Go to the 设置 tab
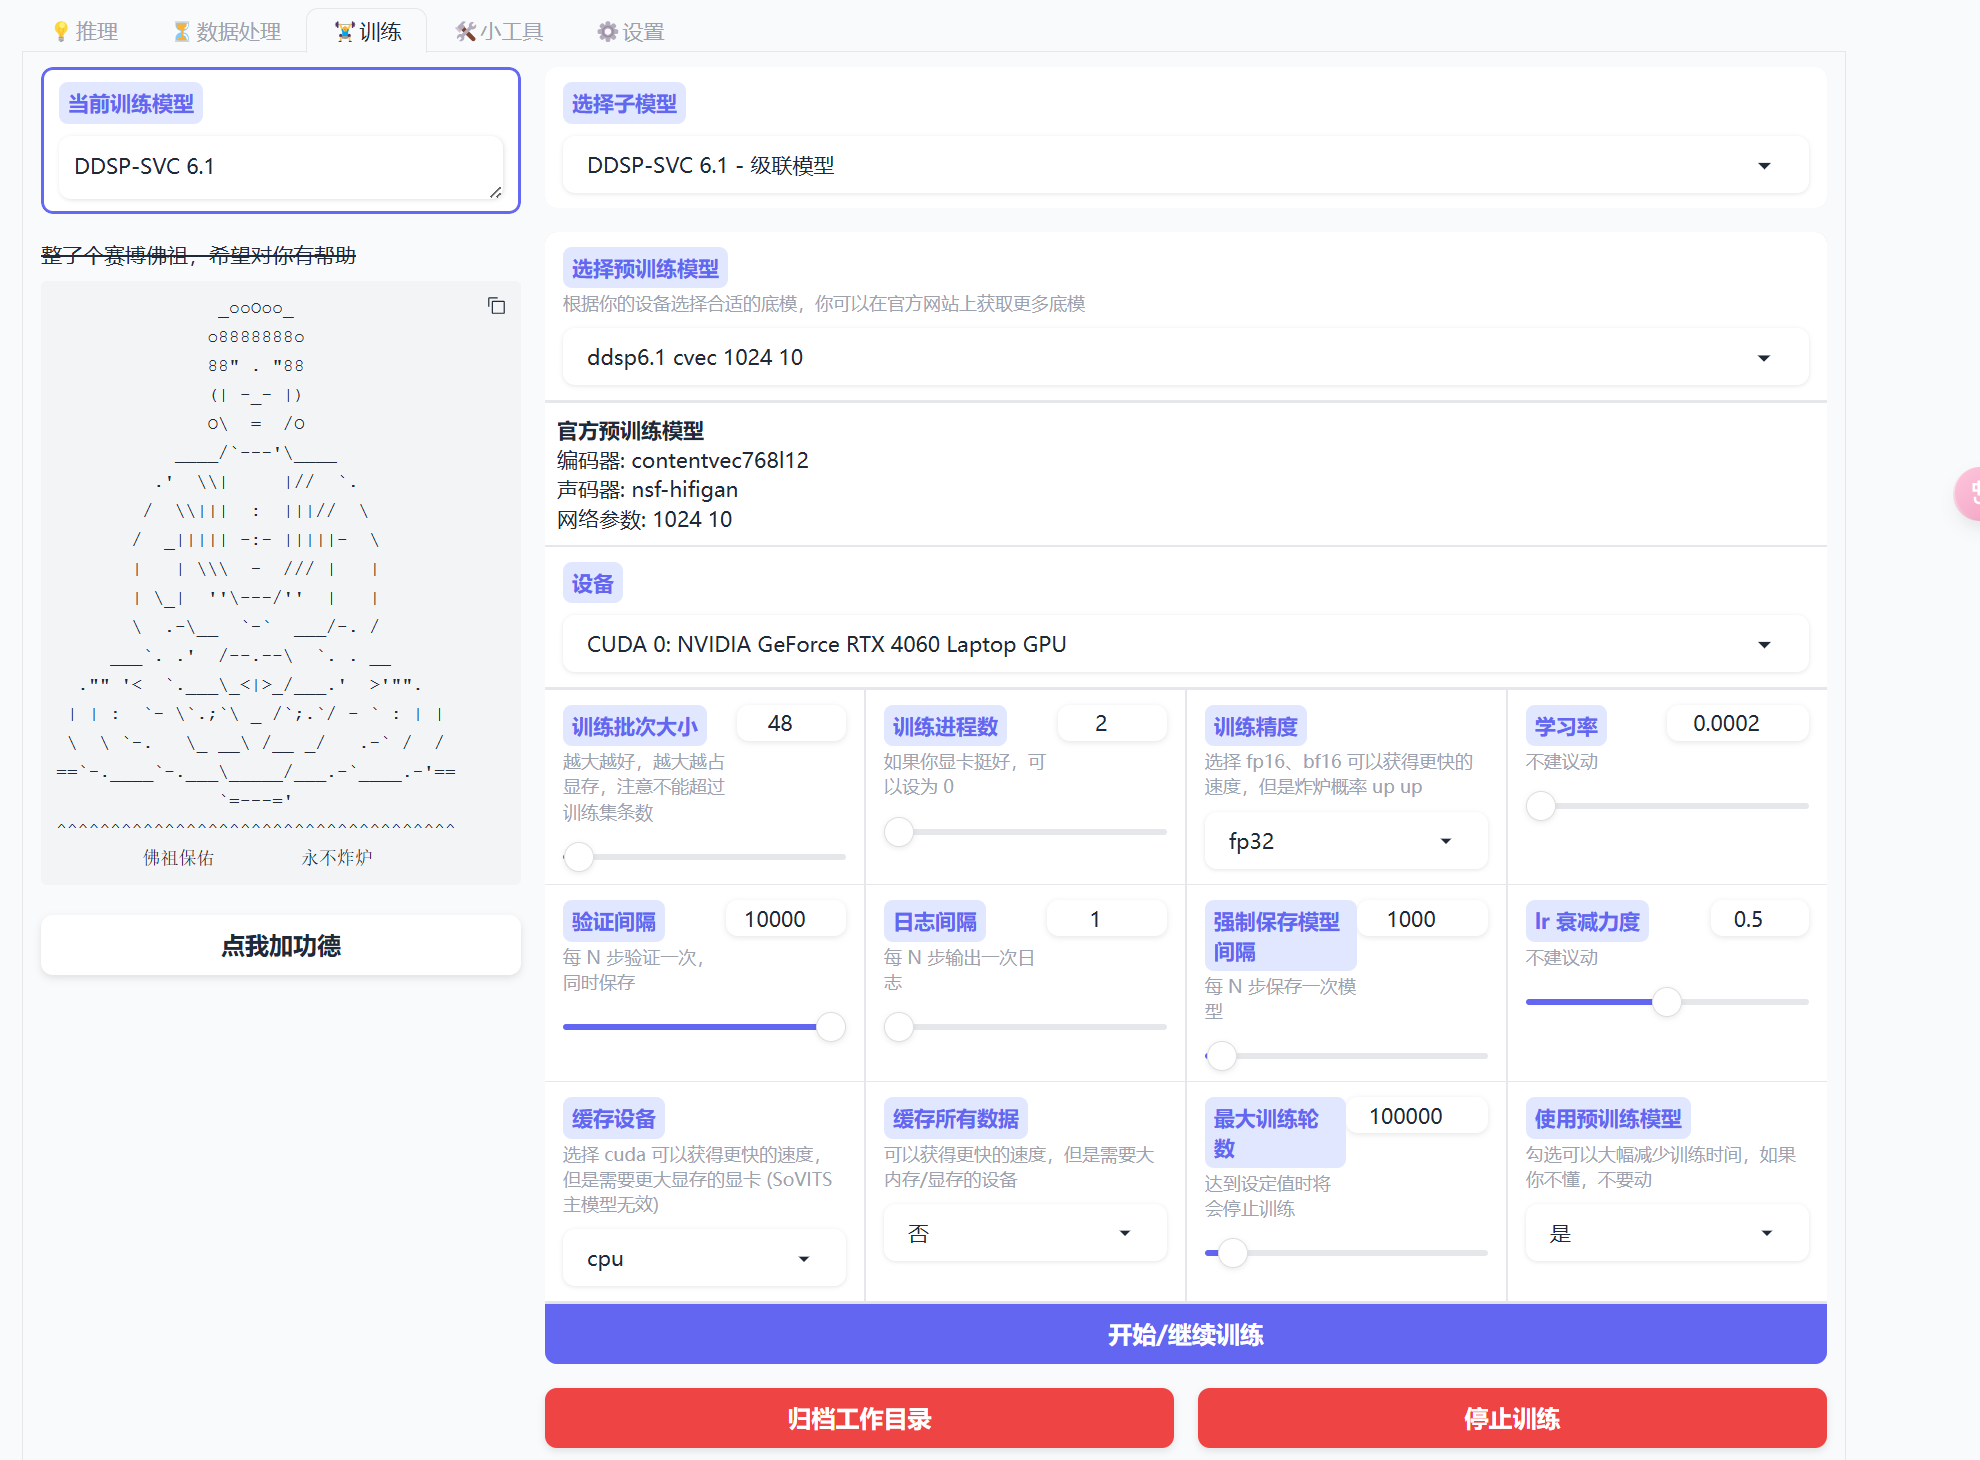Viewport: 1980px width, 1460px height. tap(631, 32)
